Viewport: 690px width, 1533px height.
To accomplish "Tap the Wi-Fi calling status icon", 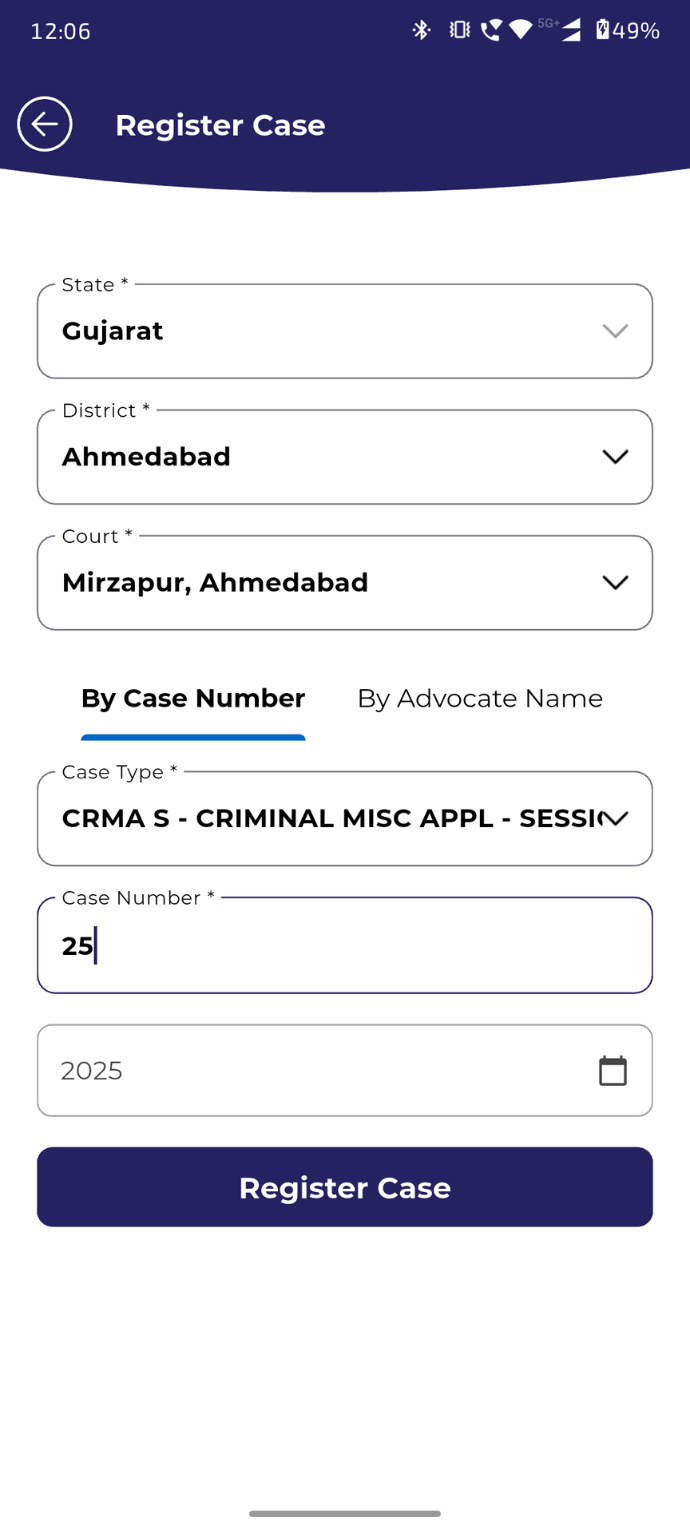I will click(x=490, y=30).
